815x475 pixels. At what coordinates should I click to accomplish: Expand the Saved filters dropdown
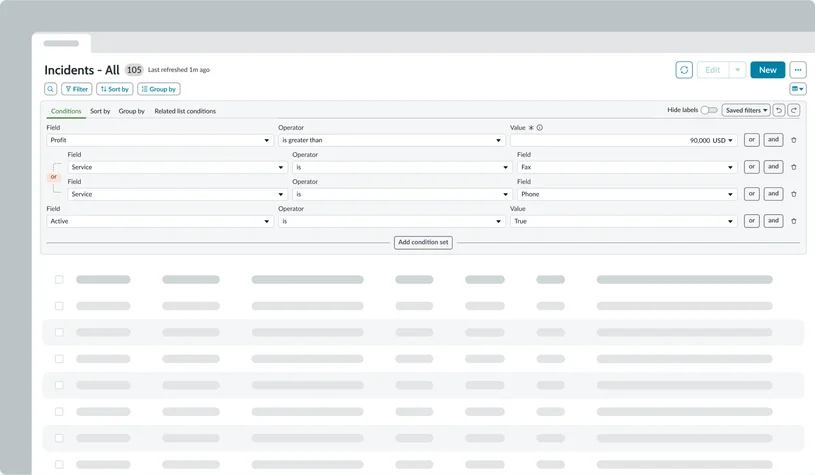[x=746, y=110]
